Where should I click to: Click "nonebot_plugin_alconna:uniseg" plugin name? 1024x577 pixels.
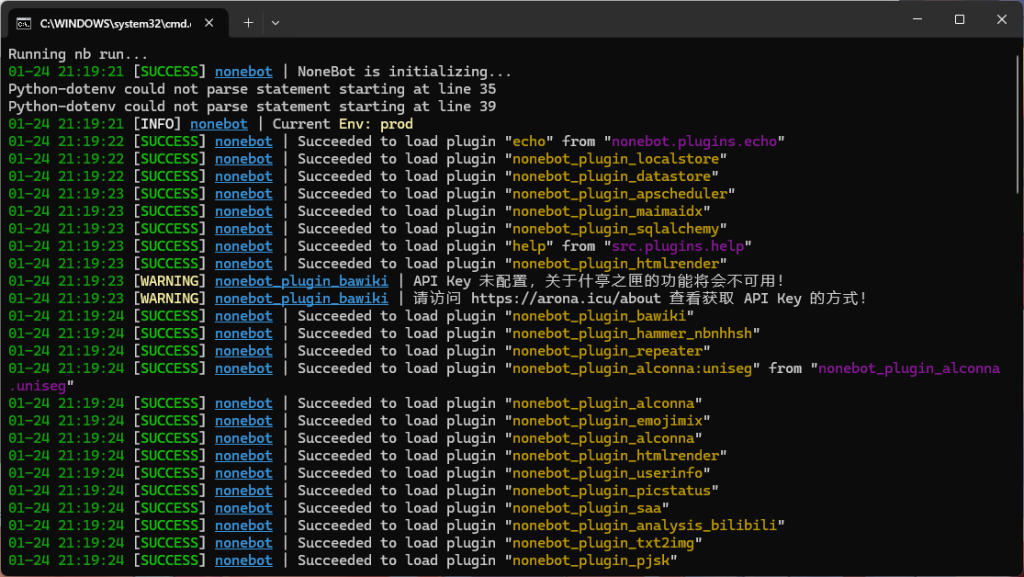click(x=632, y=368)
